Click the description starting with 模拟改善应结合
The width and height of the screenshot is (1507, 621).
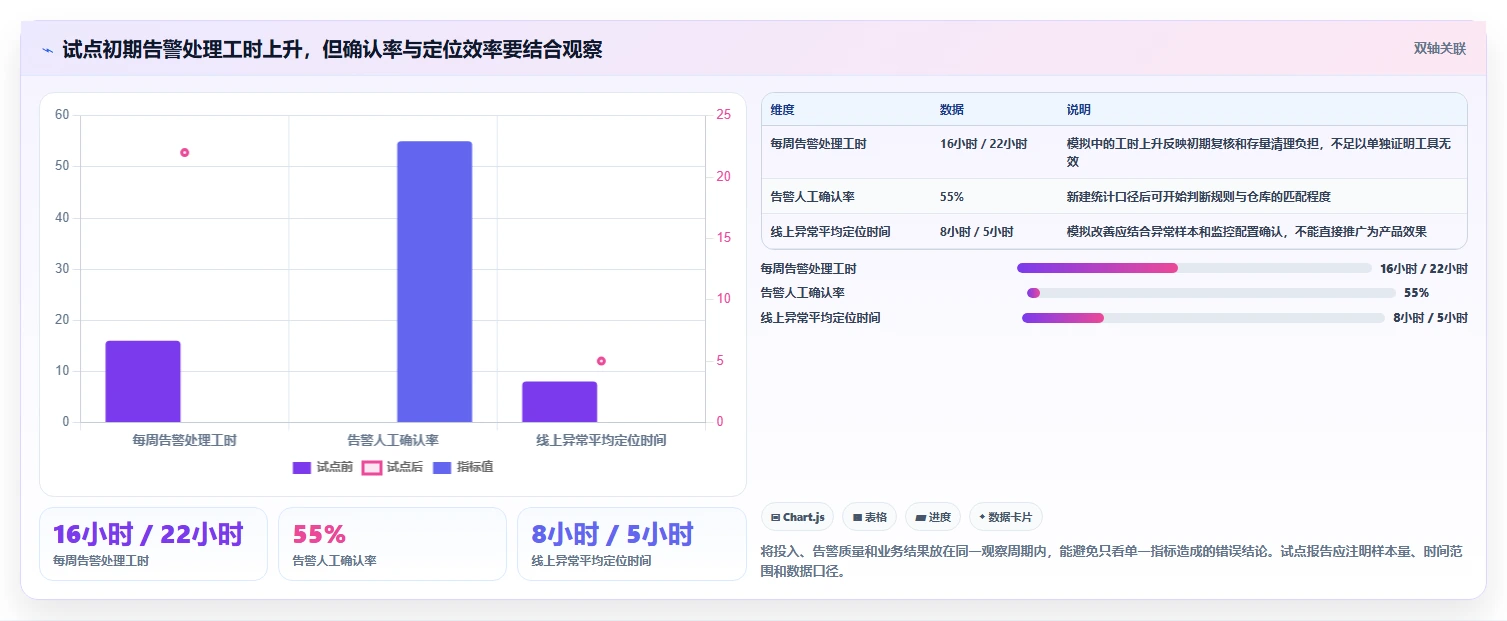tap(1246, 232)
